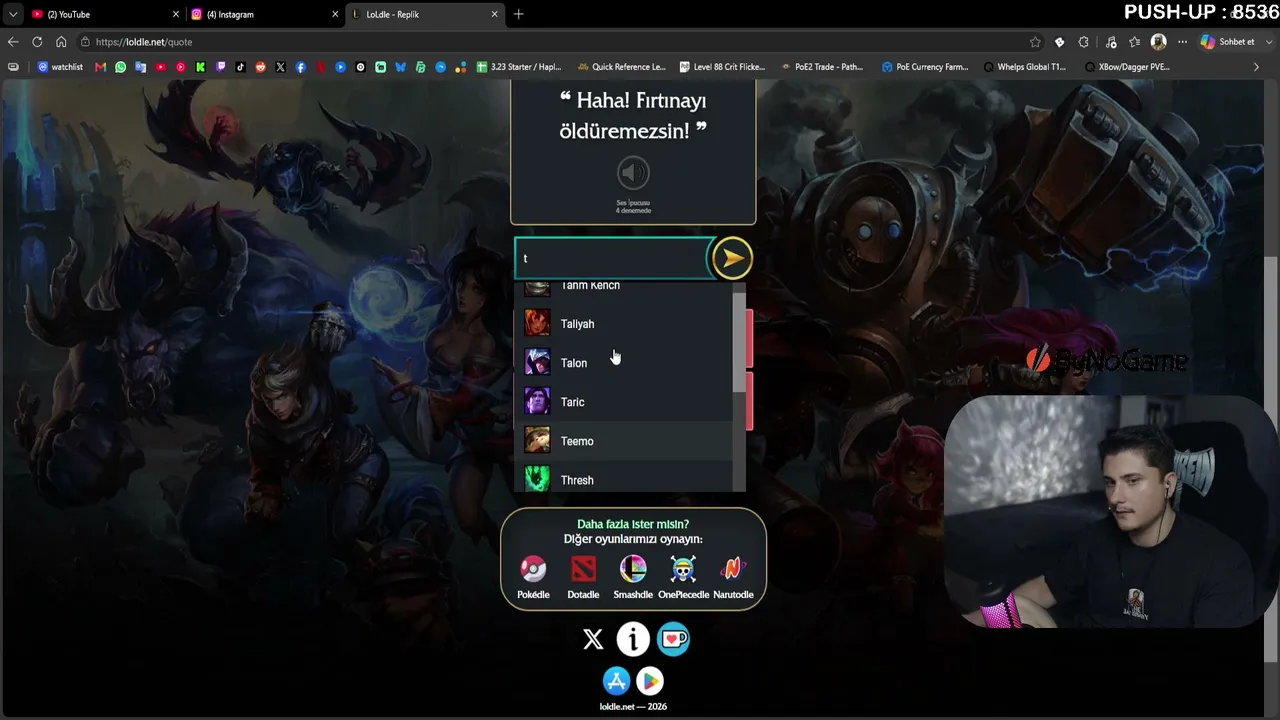The image size is (1280, 720).
Task: Go back to the previous page
Action: (x=13, y=42)
